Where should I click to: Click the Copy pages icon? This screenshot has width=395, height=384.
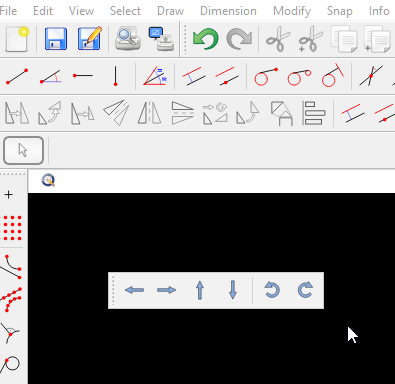coord(344,39)
